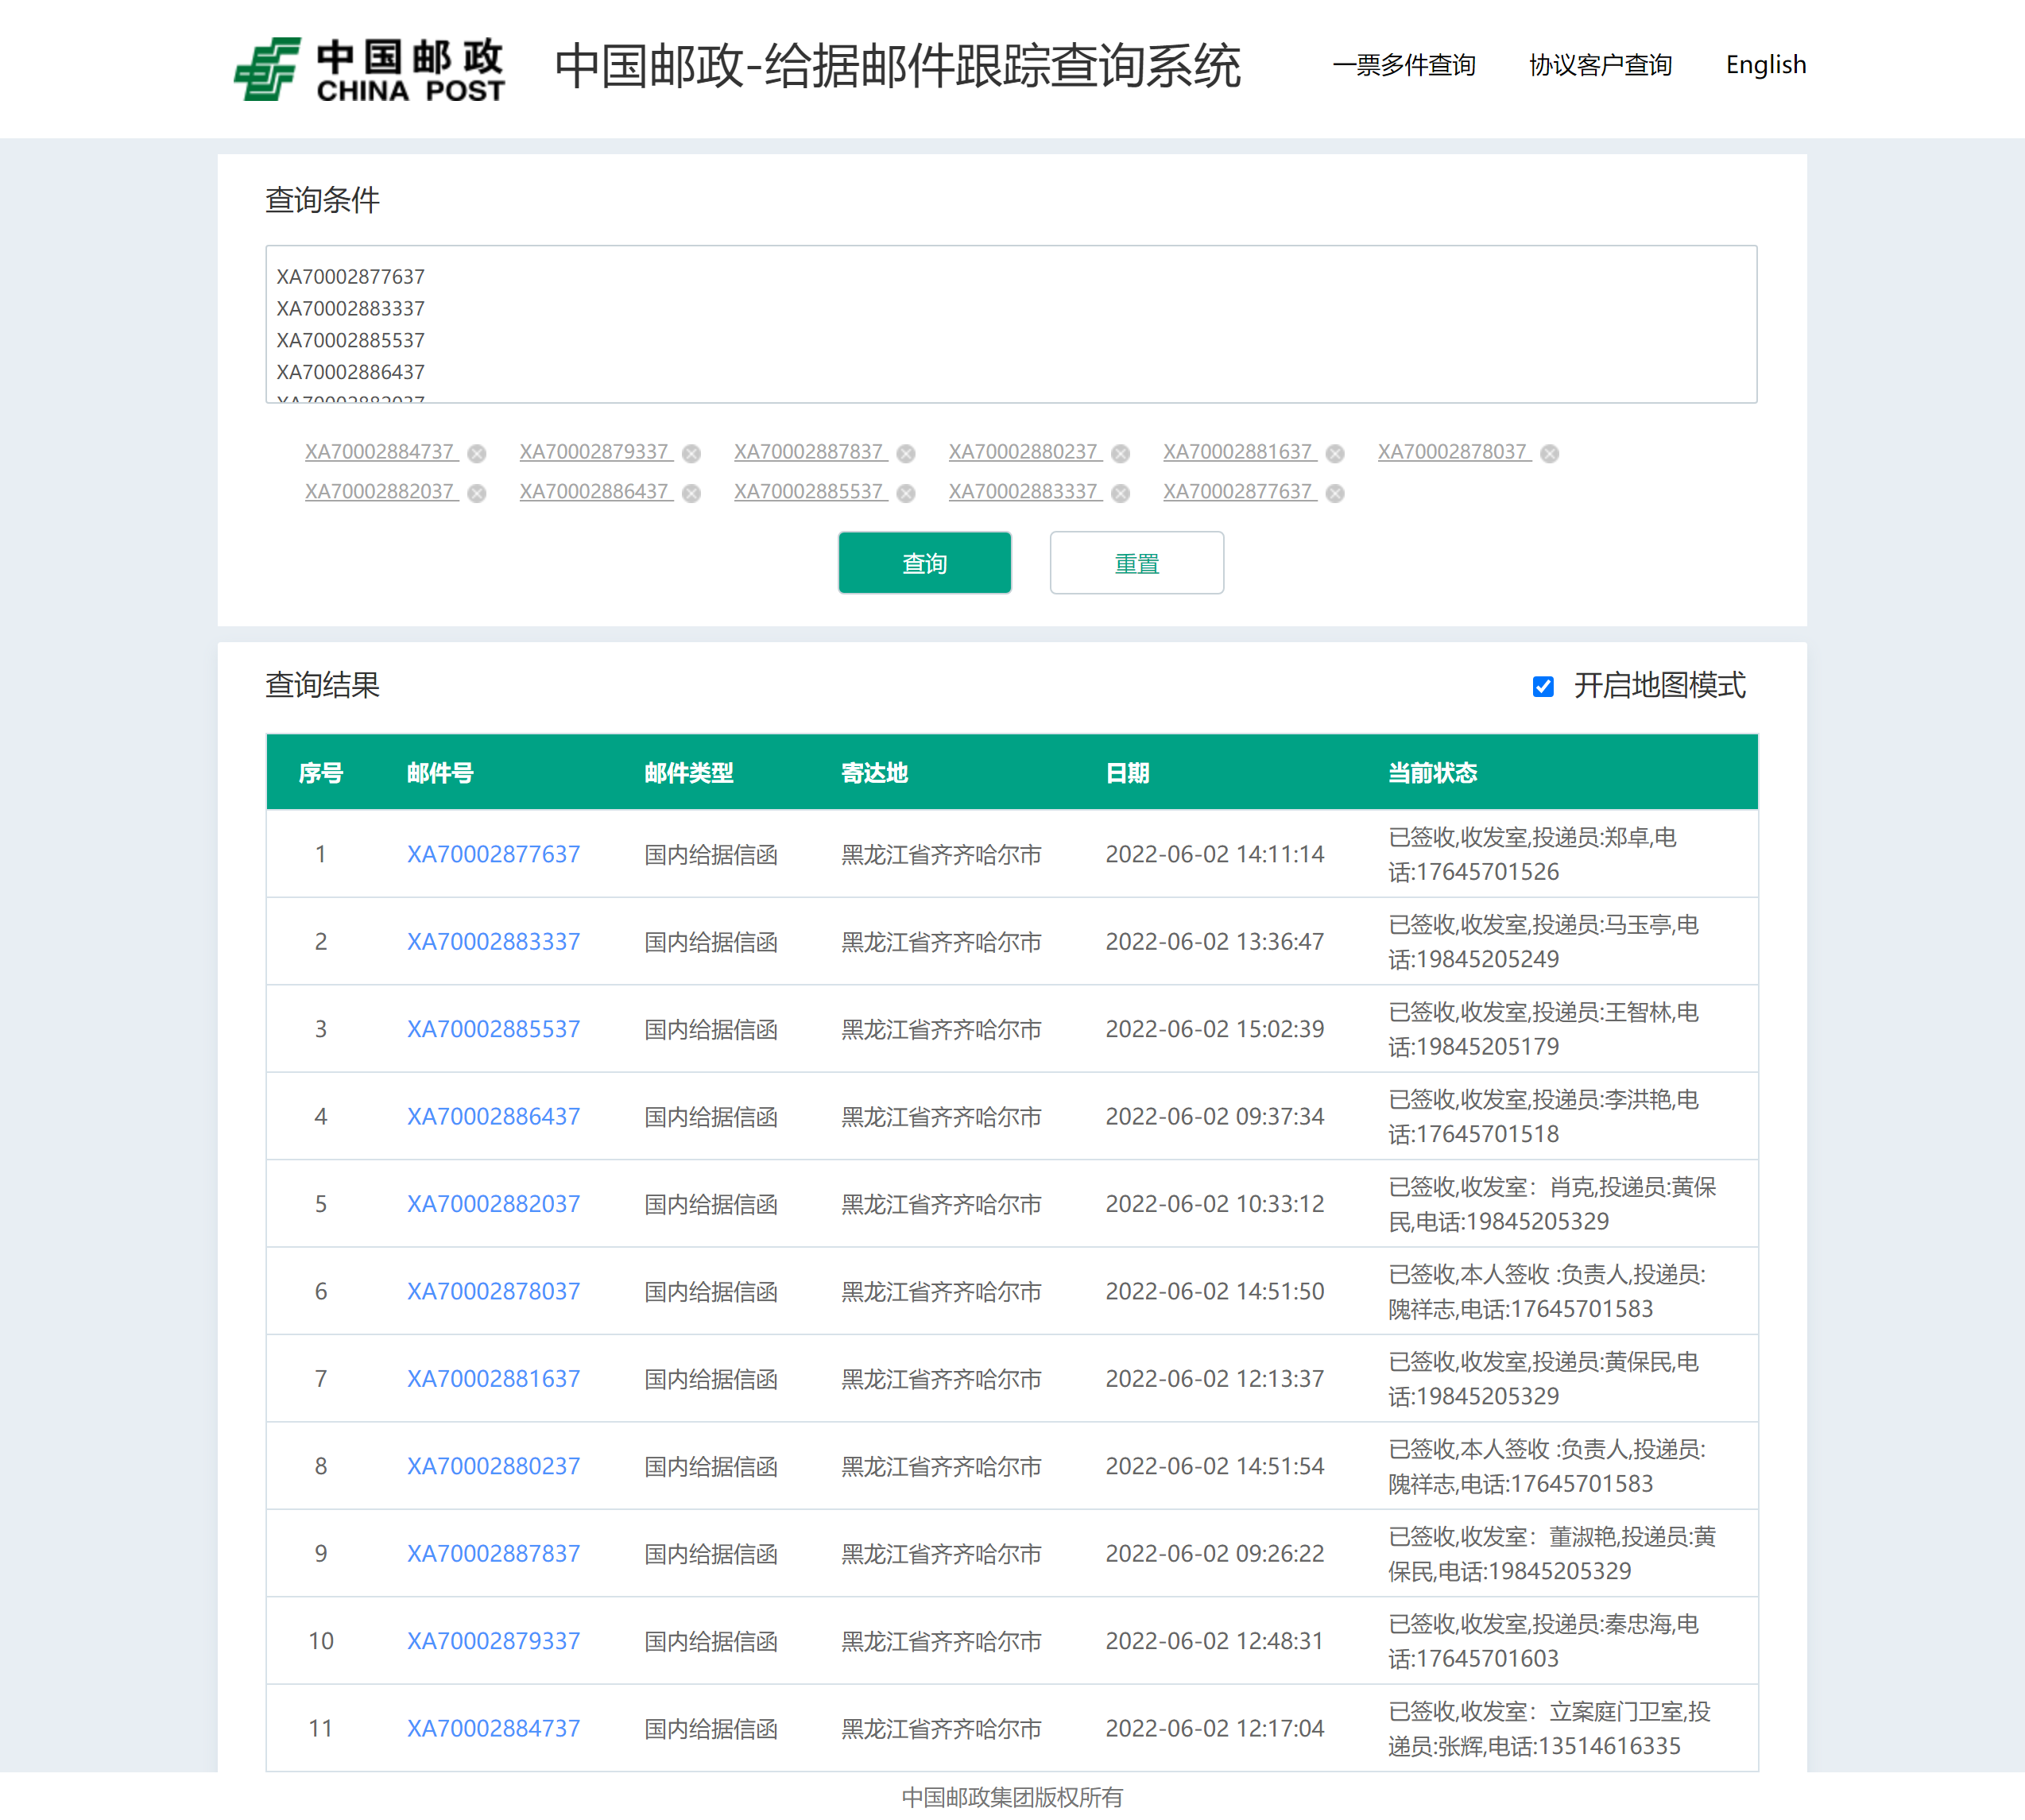Remove tag XA70002878037 with its x icon

coord(1549,454)
